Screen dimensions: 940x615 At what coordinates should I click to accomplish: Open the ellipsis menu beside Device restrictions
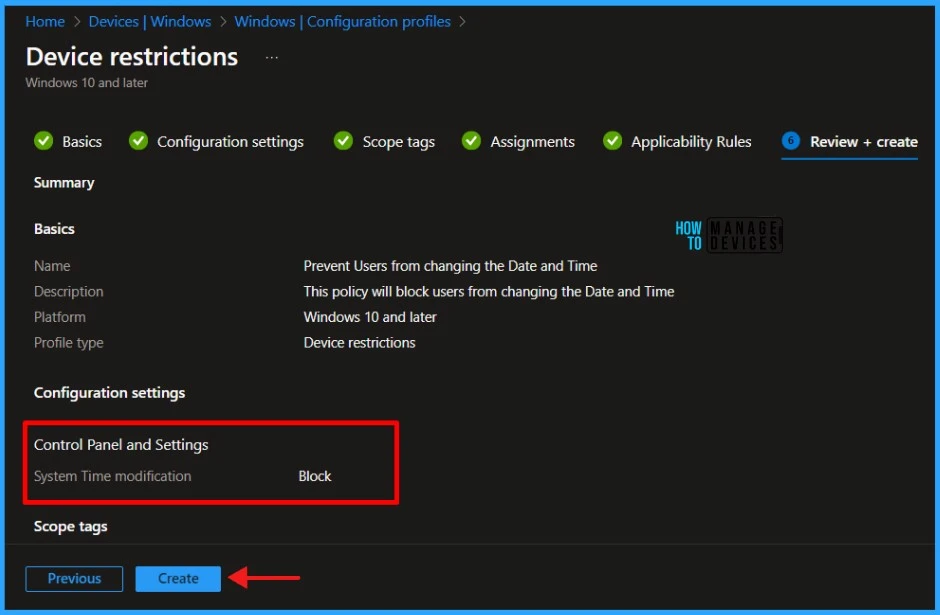272,58
